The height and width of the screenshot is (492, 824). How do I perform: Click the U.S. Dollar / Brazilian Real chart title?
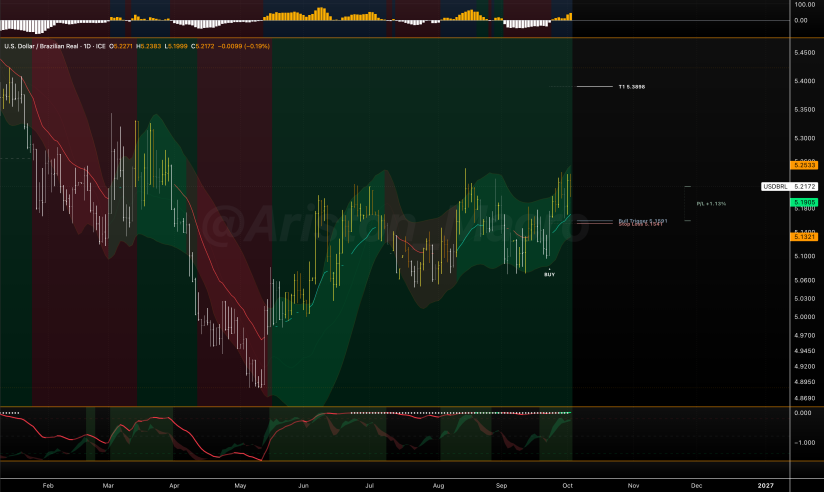55,46
